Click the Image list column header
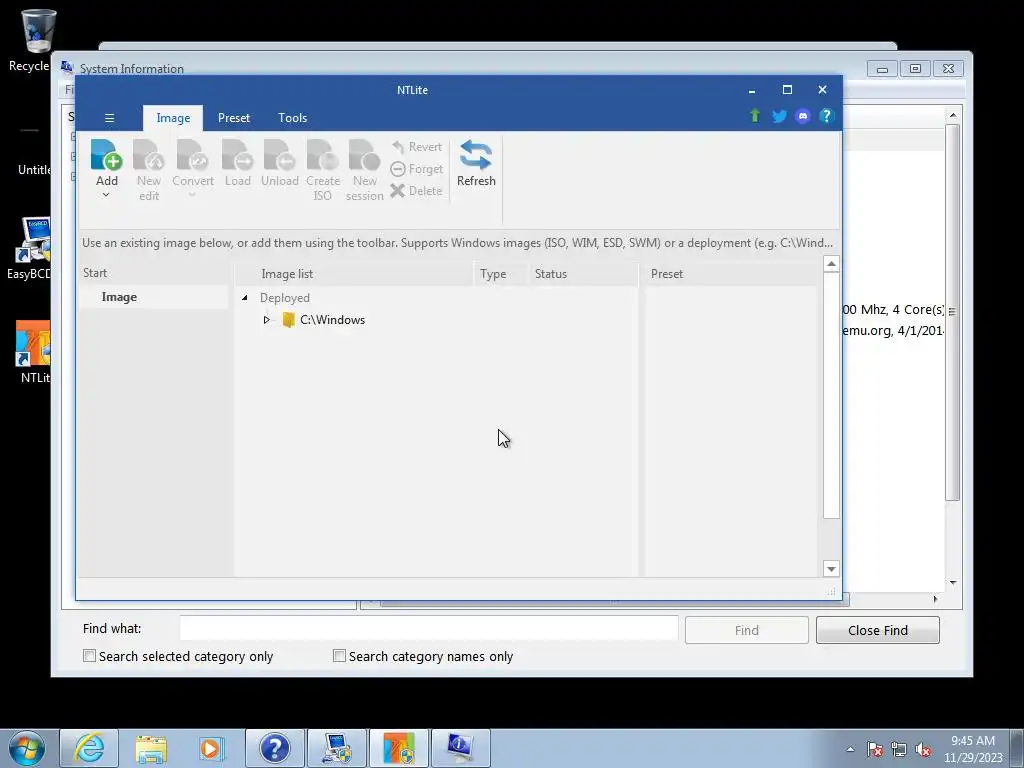 click(x=287, y=274)
